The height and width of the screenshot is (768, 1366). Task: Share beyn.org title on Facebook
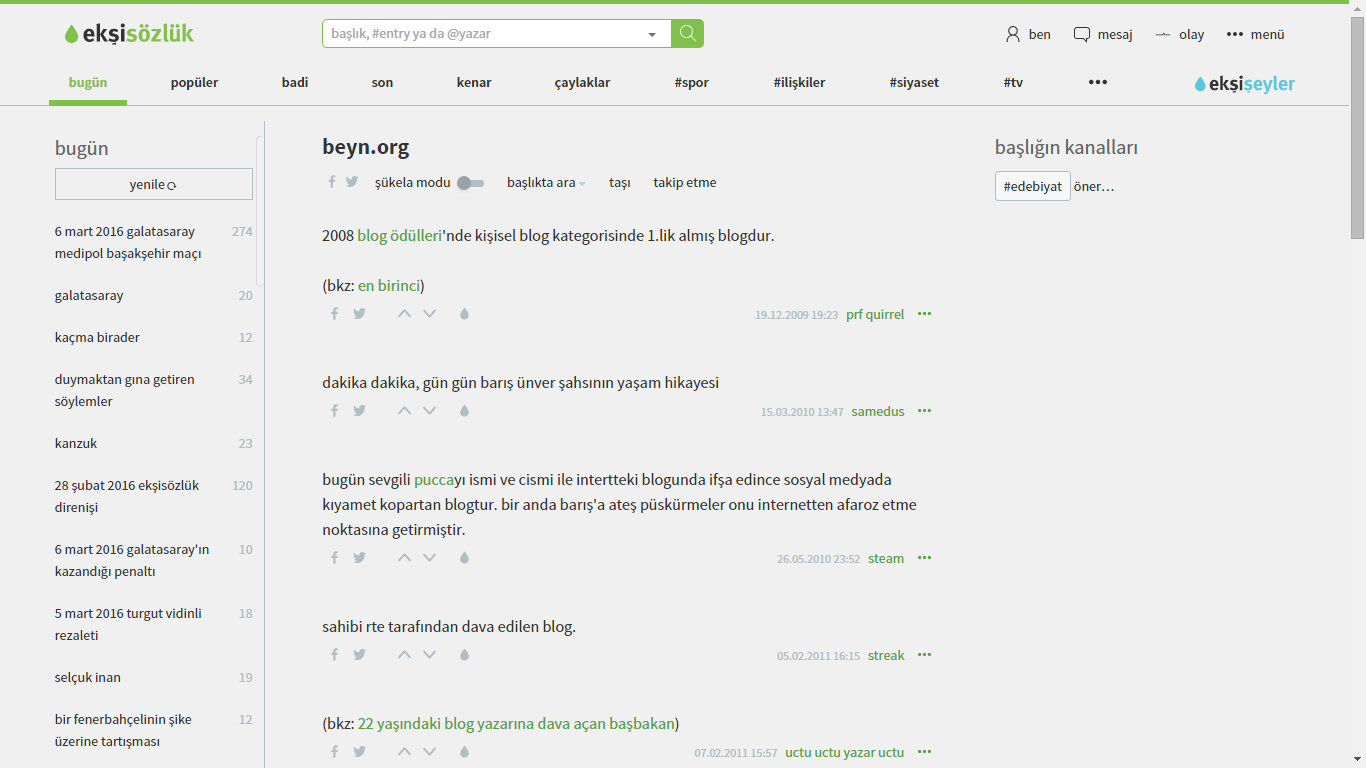(332, 182)
